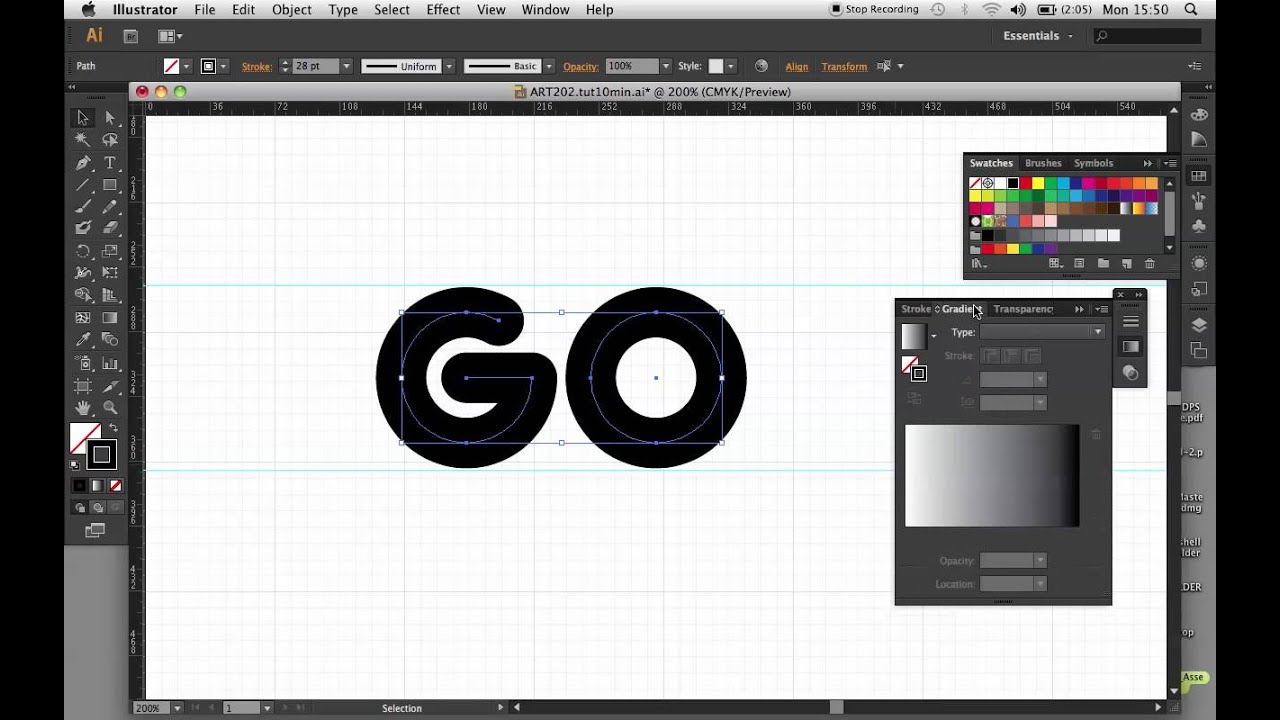Reset to default fill and stroke

coord(75,465)
